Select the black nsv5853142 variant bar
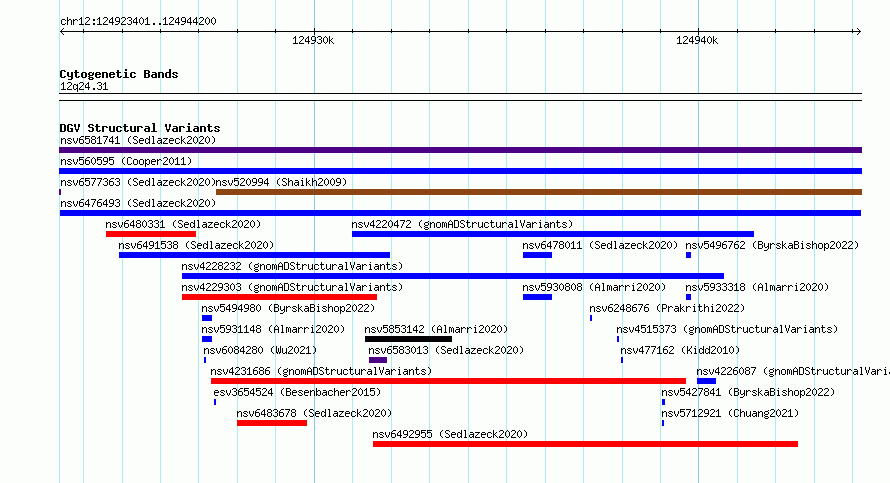The height and width of the screenshot is (483, 890). coord(409,339)
